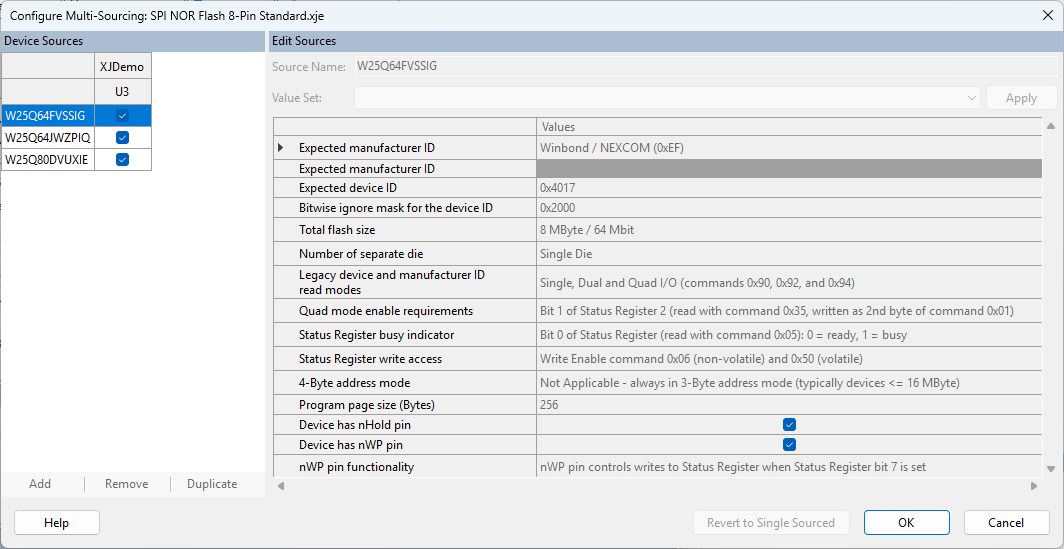This screenshot has height=549, width=1064.
Task: Uncheck Device has nWP pin
Action: click(789, 445)
